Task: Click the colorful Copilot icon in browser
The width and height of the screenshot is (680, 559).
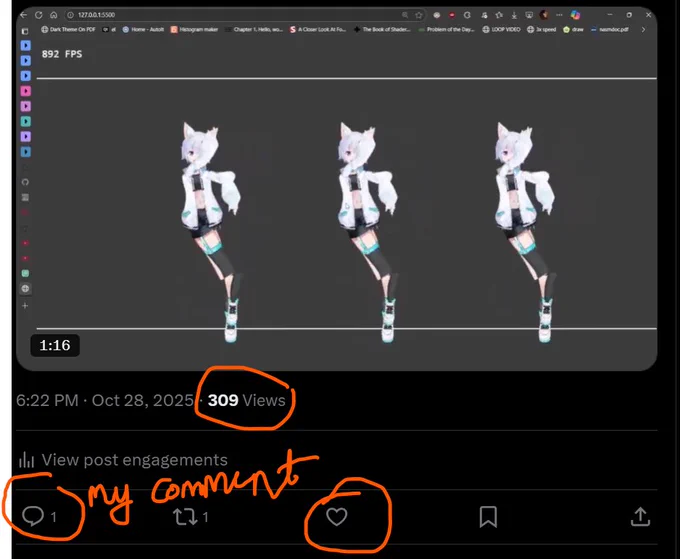Action: pyautogui.click(x=575, y=15)
